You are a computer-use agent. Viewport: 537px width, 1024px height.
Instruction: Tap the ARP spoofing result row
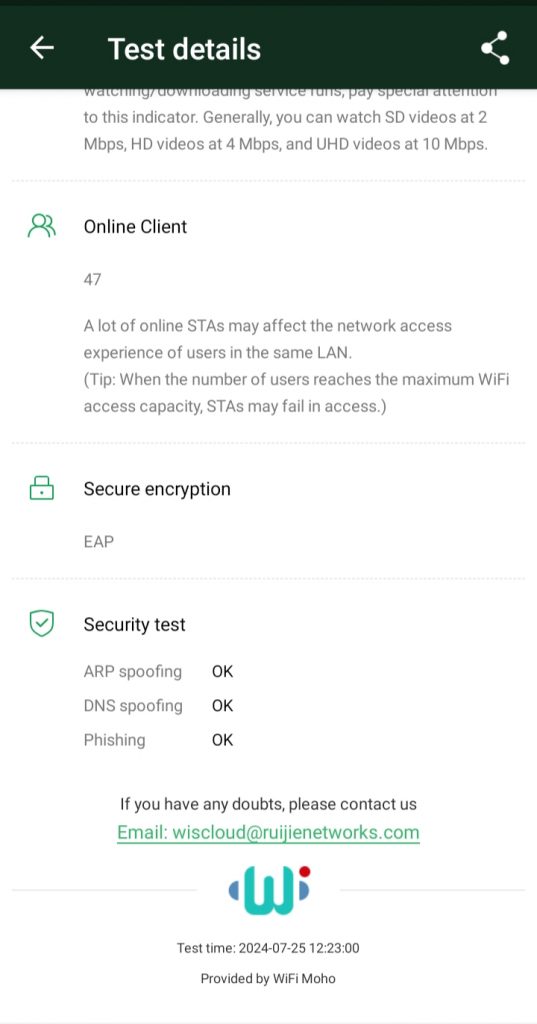158,671
